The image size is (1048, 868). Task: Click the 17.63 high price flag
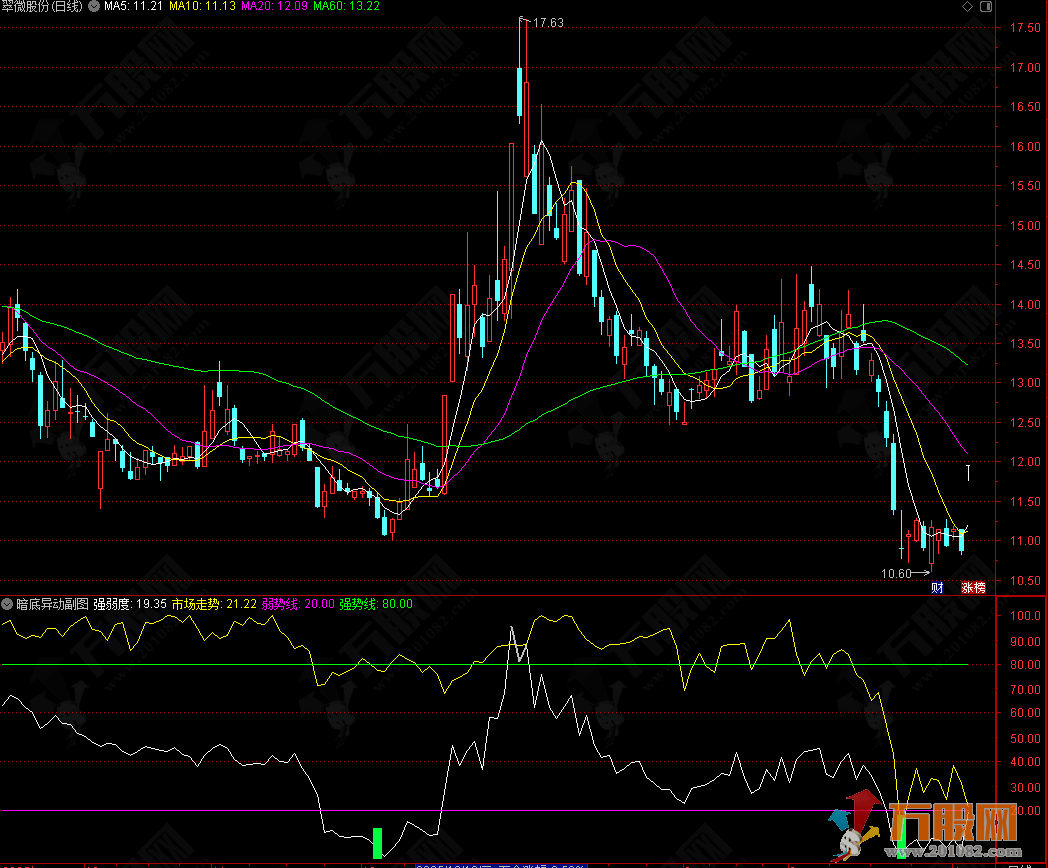[547, 22]
